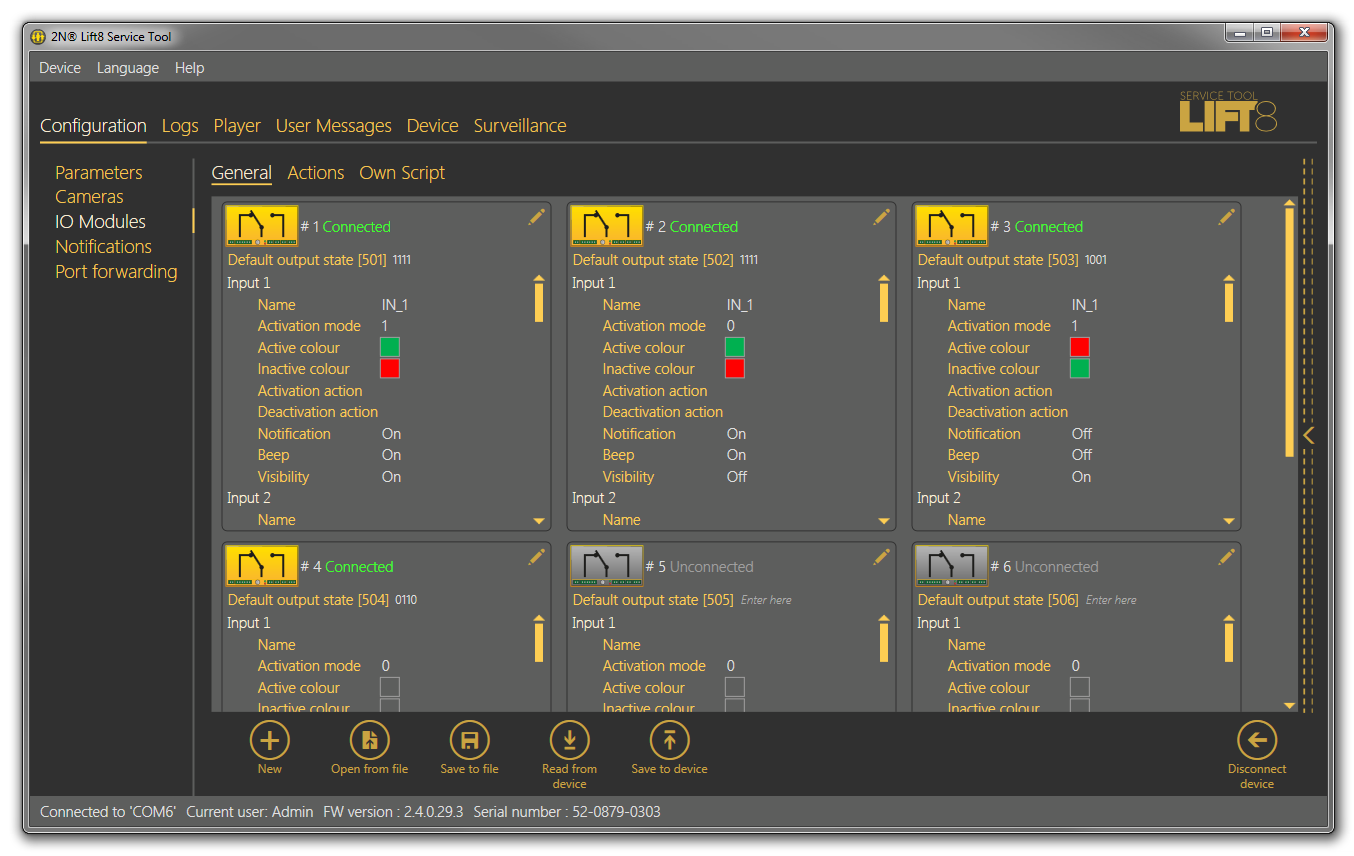The image size is (1354, 856).
Task: Click the Save to device icon
Action: click(x=669, y=741)
